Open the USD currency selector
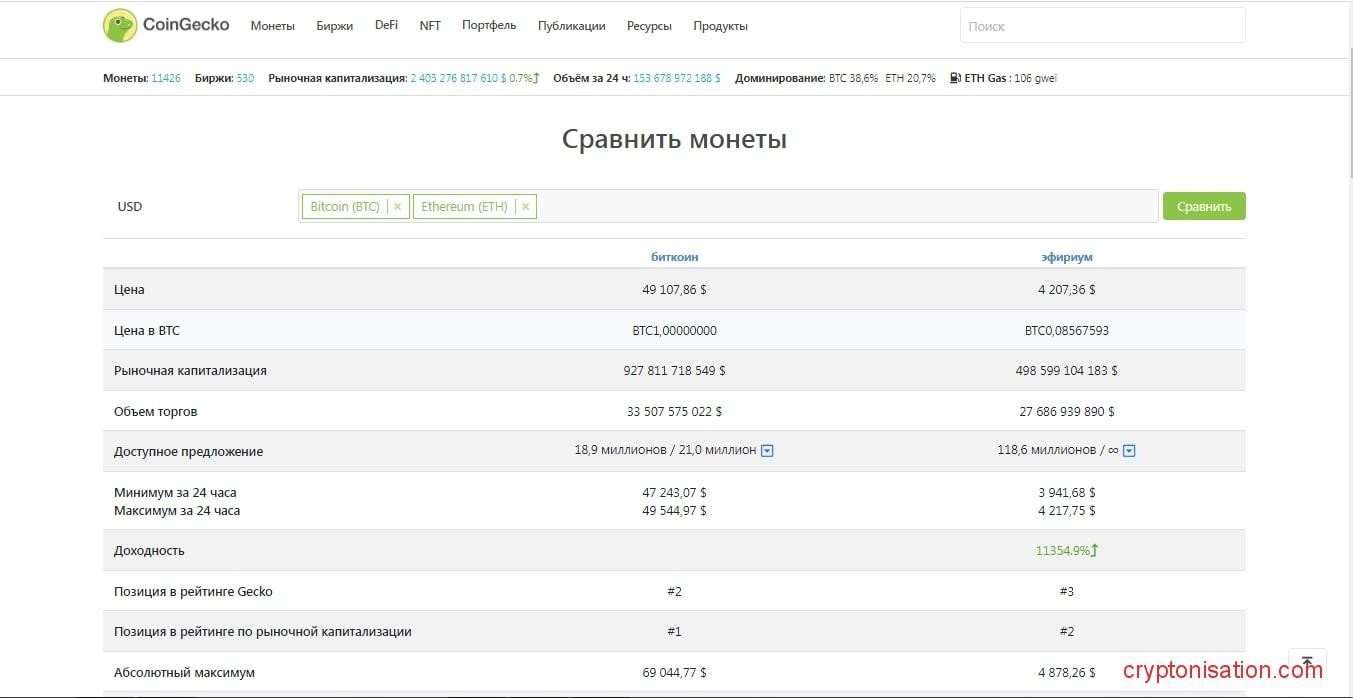 point(130,207)
